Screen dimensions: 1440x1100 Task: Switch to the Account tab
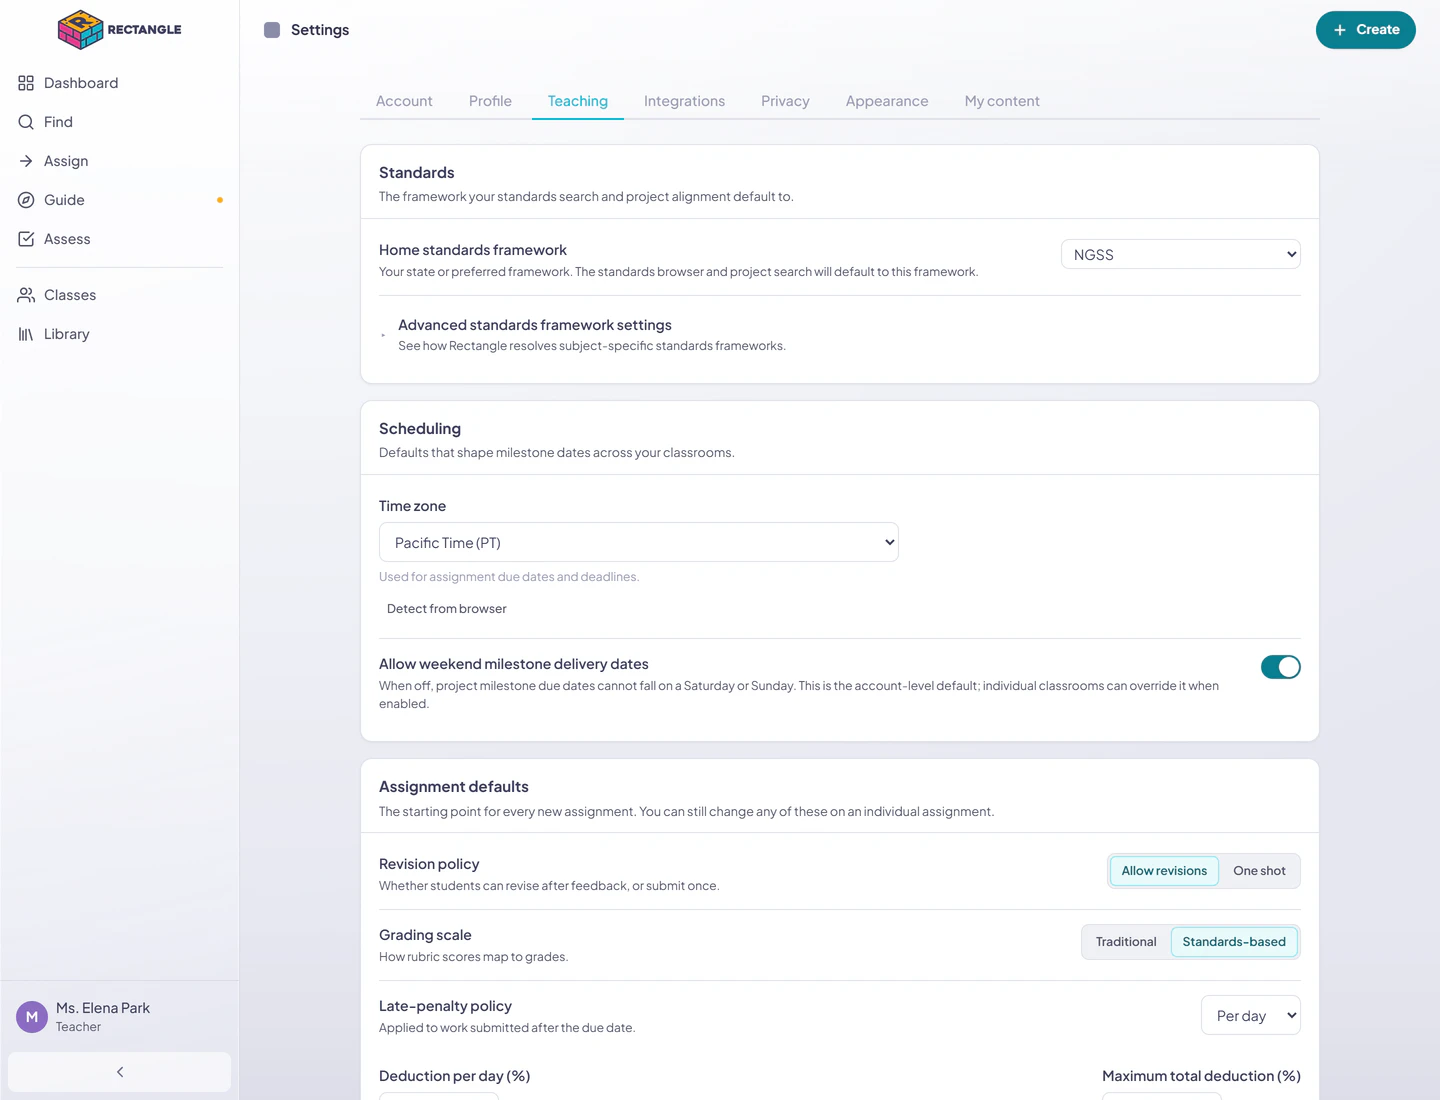tap(404, 101)
